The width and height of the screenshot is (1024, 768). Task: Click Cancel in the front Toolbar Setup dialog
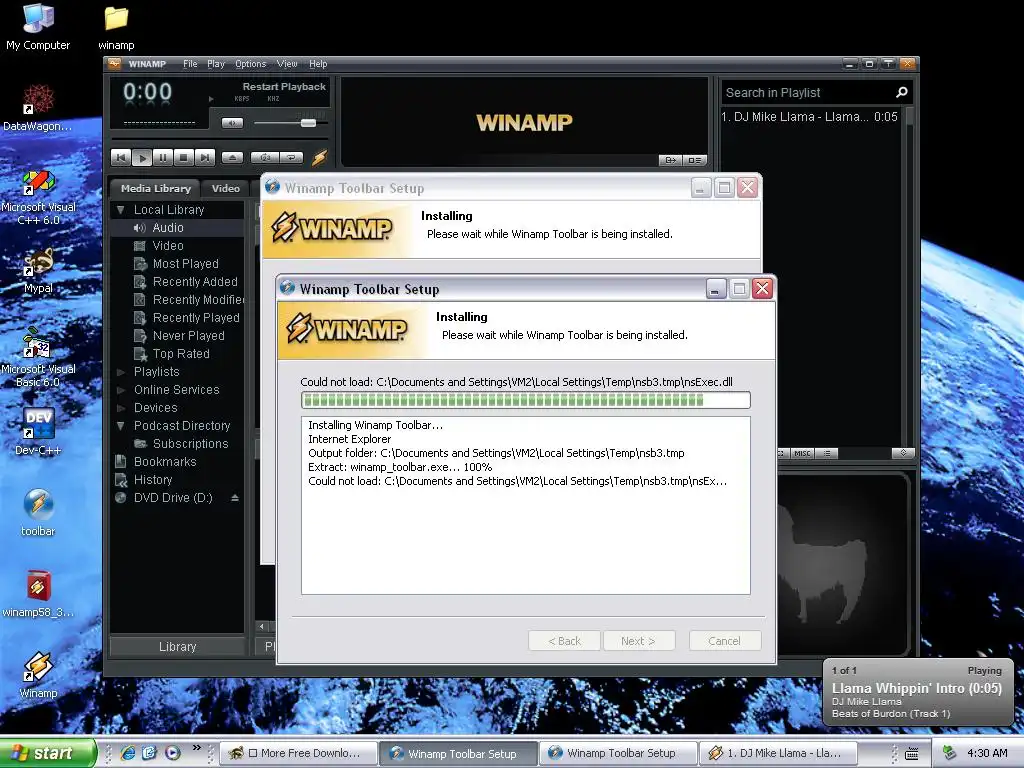pyautogui.click(x=724, y=641)
